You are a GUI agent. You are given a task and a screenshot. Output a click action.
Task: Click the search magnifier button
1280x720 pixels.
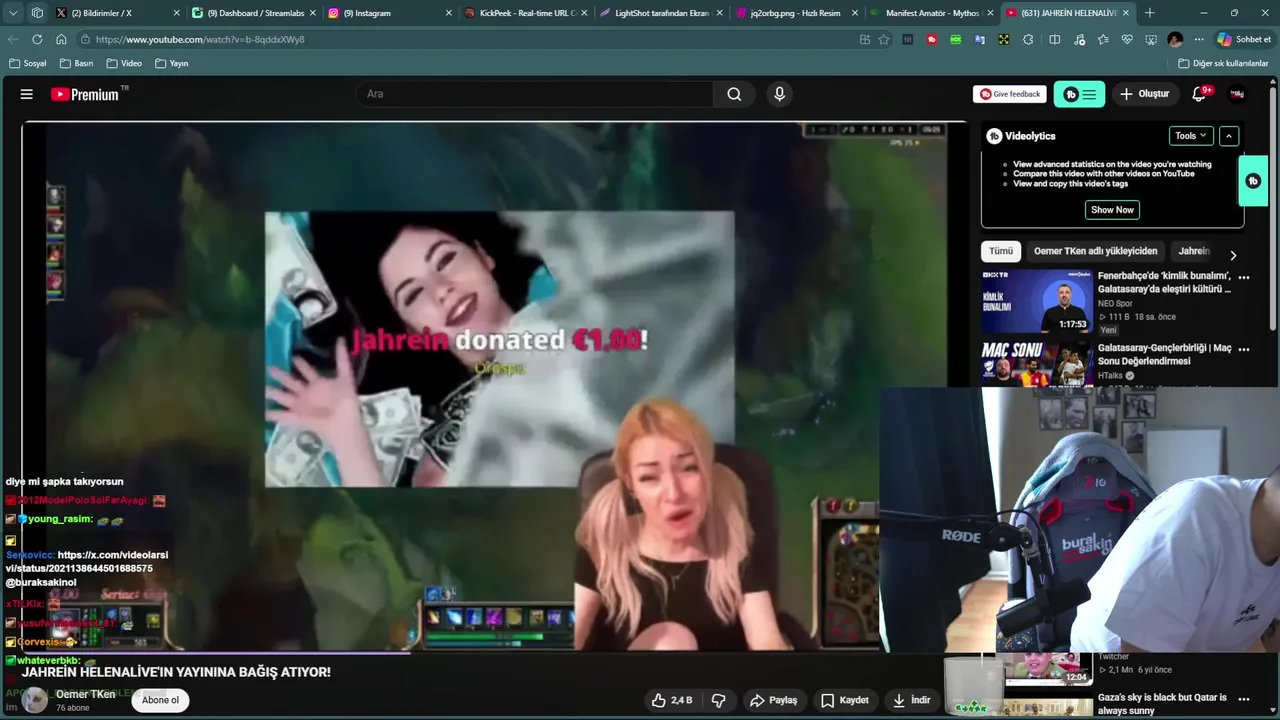pos(734,94)
